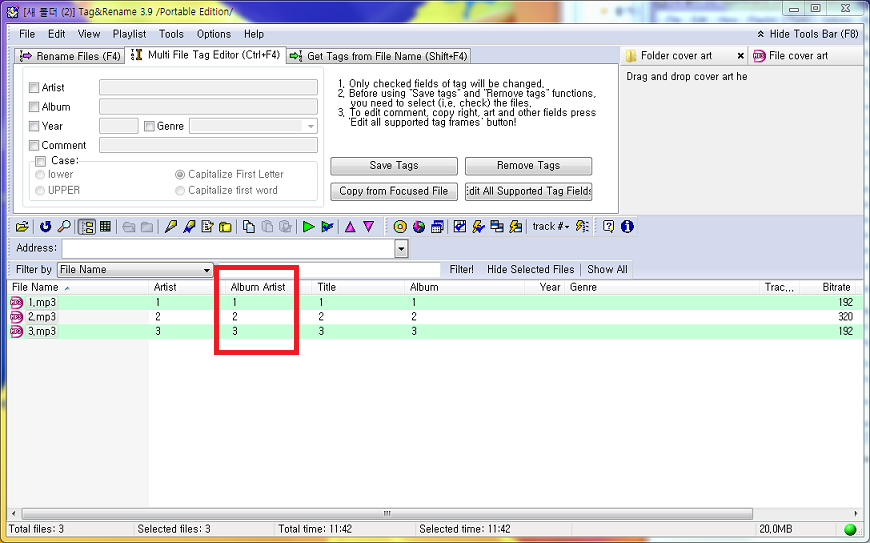This screenshot has width=870, height=543.
Task: Click the Save Tags button
Action: (x=394, y=166)
